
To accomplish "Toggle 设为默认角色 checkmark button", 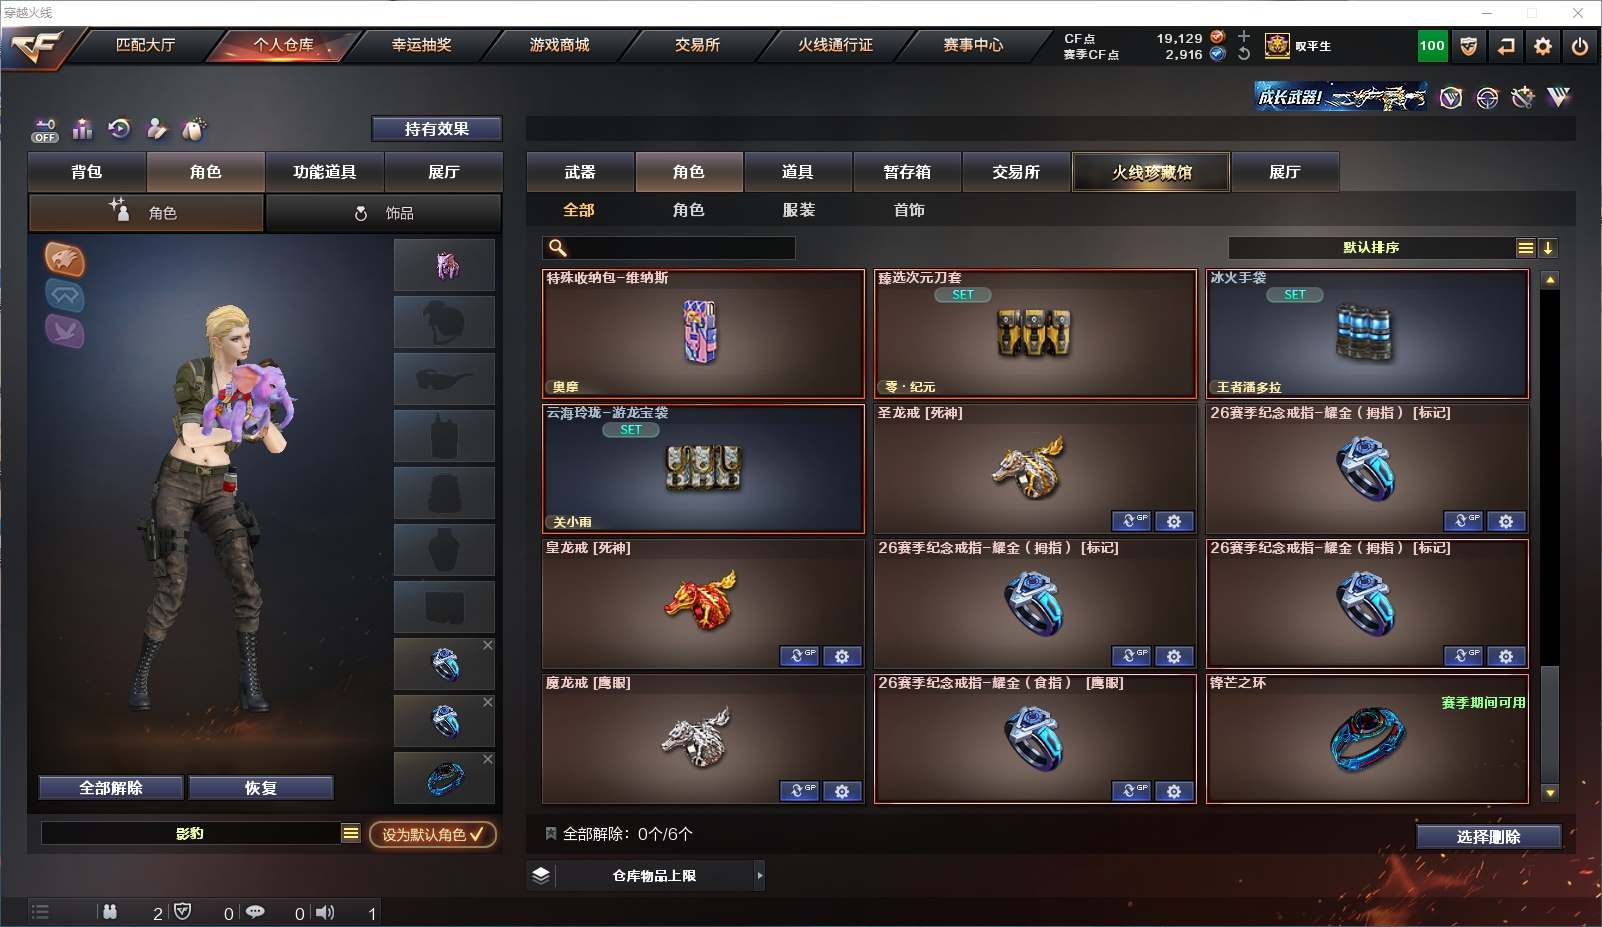I will coord(433,834).
